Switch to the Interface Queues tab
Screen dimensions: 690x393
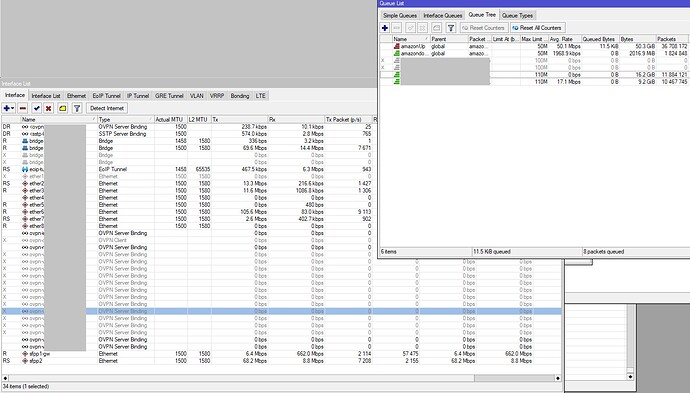(x=442, y=15)
